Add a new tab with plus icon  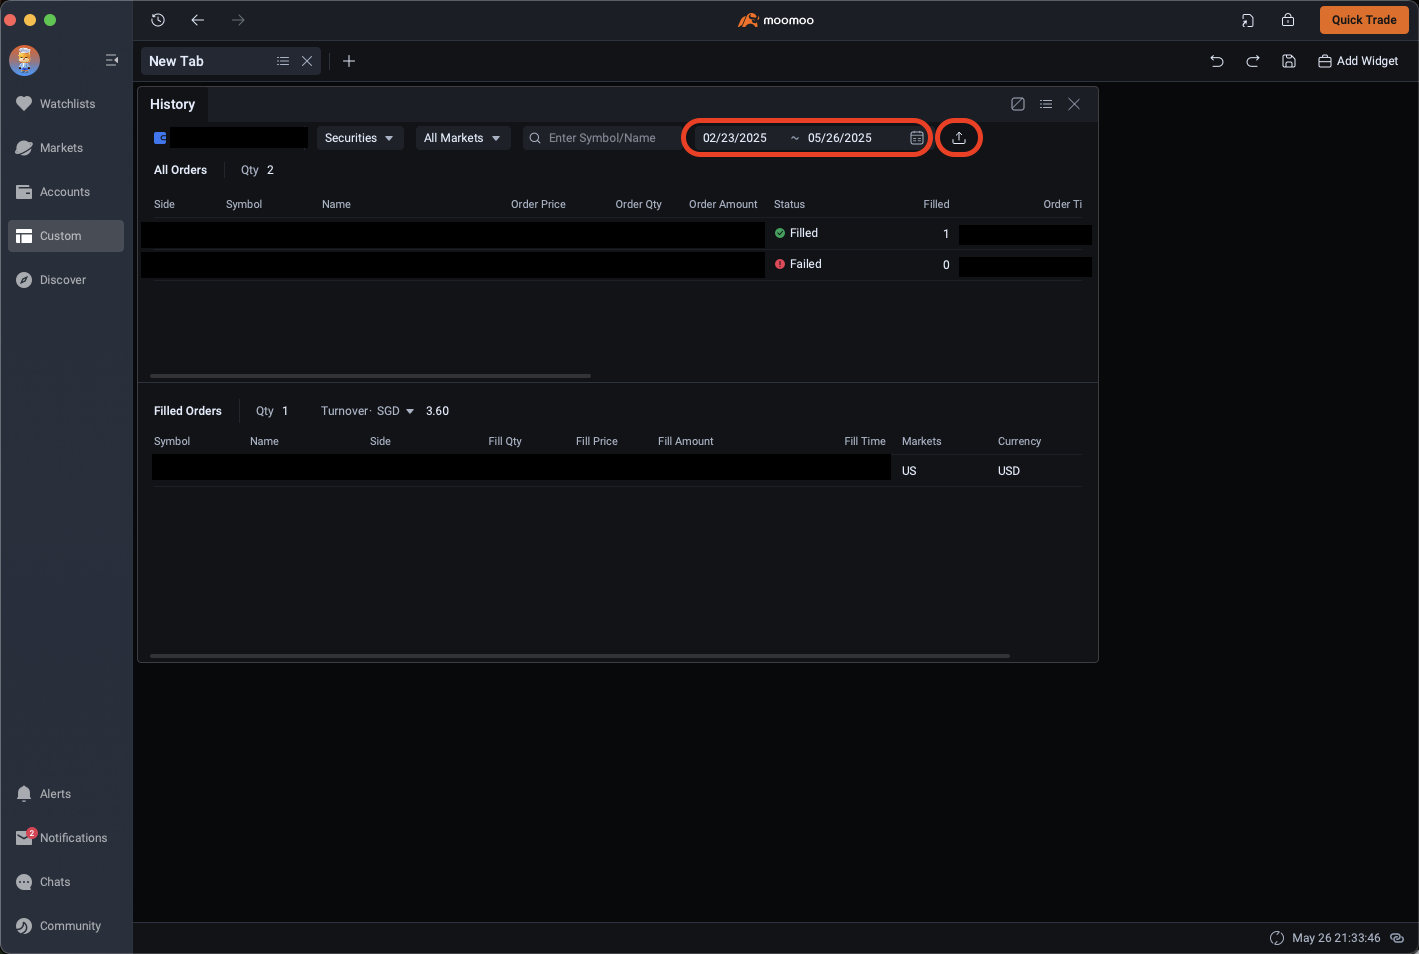click(349, 61)
